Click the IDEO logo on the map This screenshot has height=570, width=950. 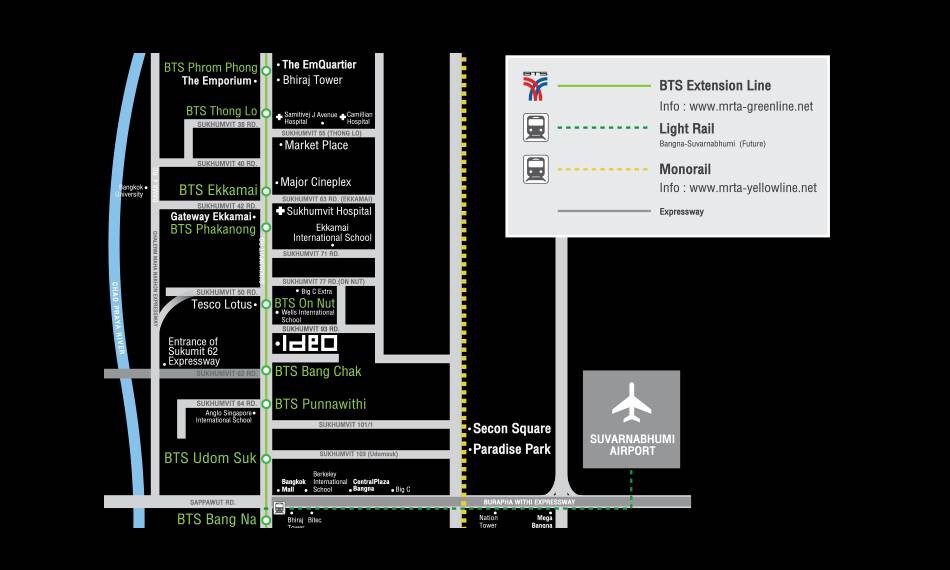pyautogui.click(x=309, y=343)
